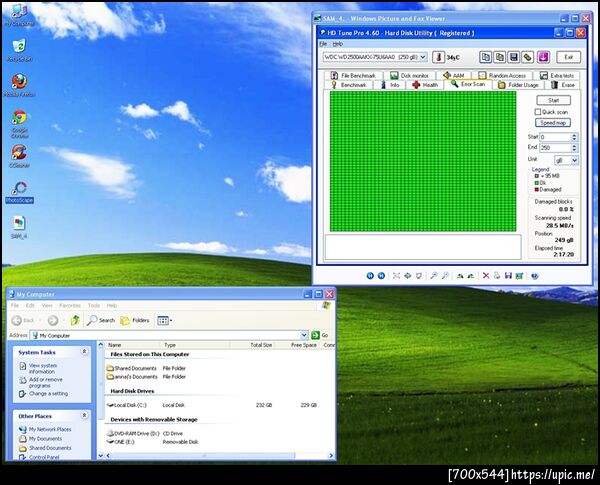
Task: Open the Address bar dropdown in My Computer
Action: tap(304, 335)
